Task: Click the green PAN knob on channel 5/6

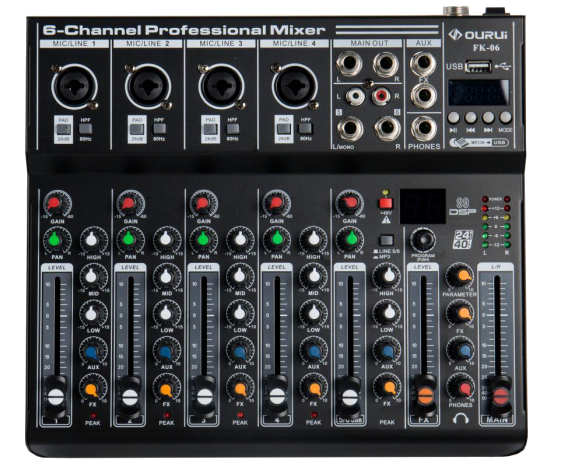Action: pyautogui.click(x=350, y=239)
